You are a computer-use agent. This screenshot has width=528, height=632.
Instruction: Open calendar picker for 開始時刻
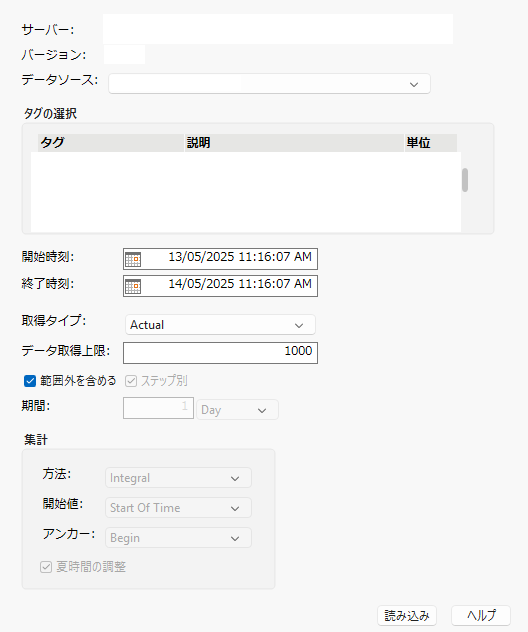[x=133, y=259]
